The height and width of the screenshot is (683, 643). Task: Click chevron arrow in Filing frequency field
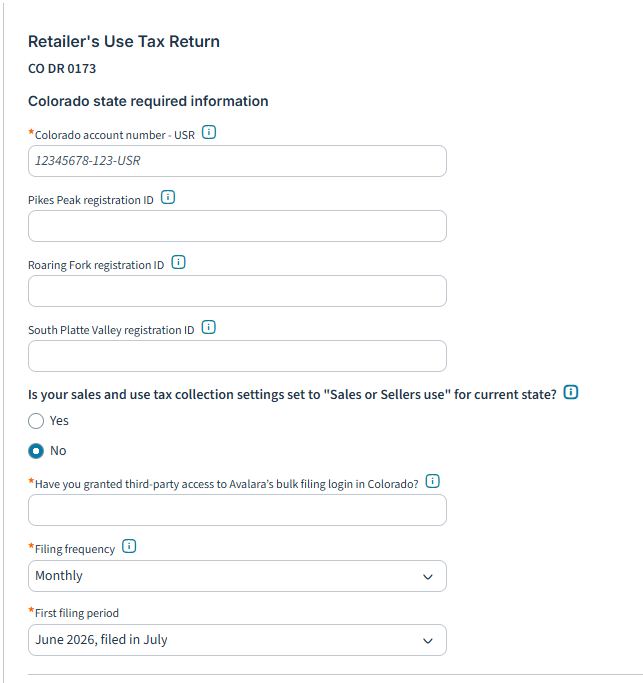tap(428, 577)
